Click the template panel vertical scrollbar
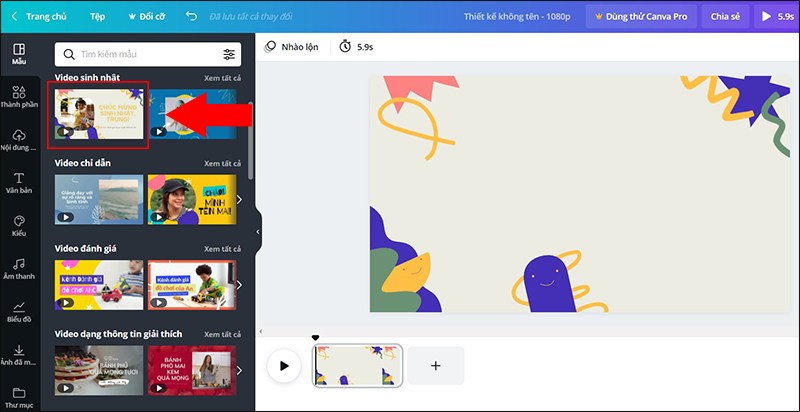 (250, 140)
